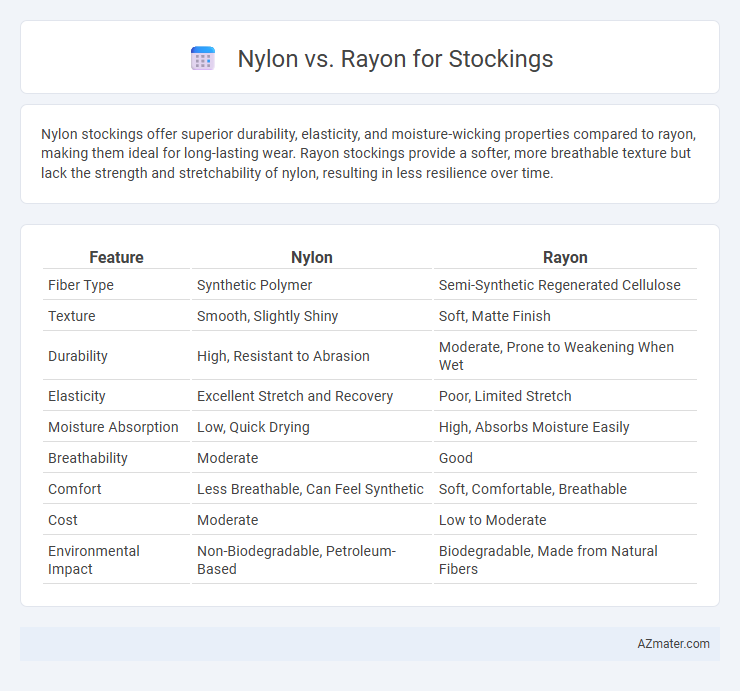This screenshot has height=691, width=740.
Task: Select High, Resistant to Abrasion cell
Action: 283,356
